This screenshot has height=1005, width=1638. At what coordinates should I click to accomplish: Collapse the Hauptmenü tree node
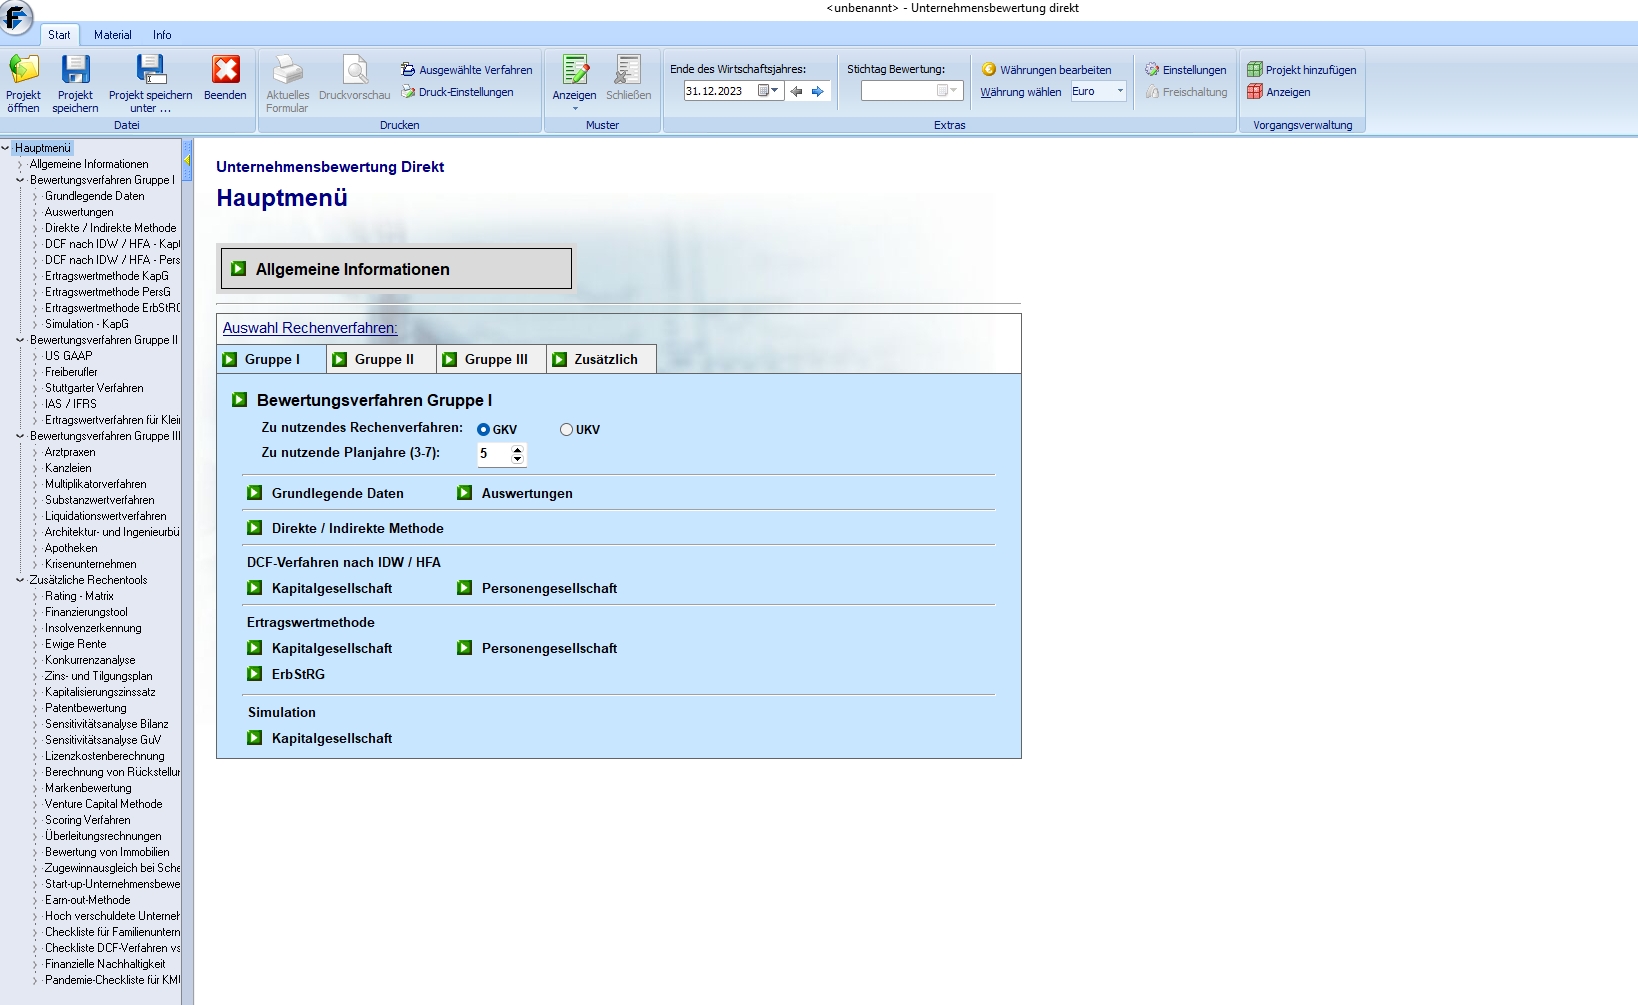5,148
